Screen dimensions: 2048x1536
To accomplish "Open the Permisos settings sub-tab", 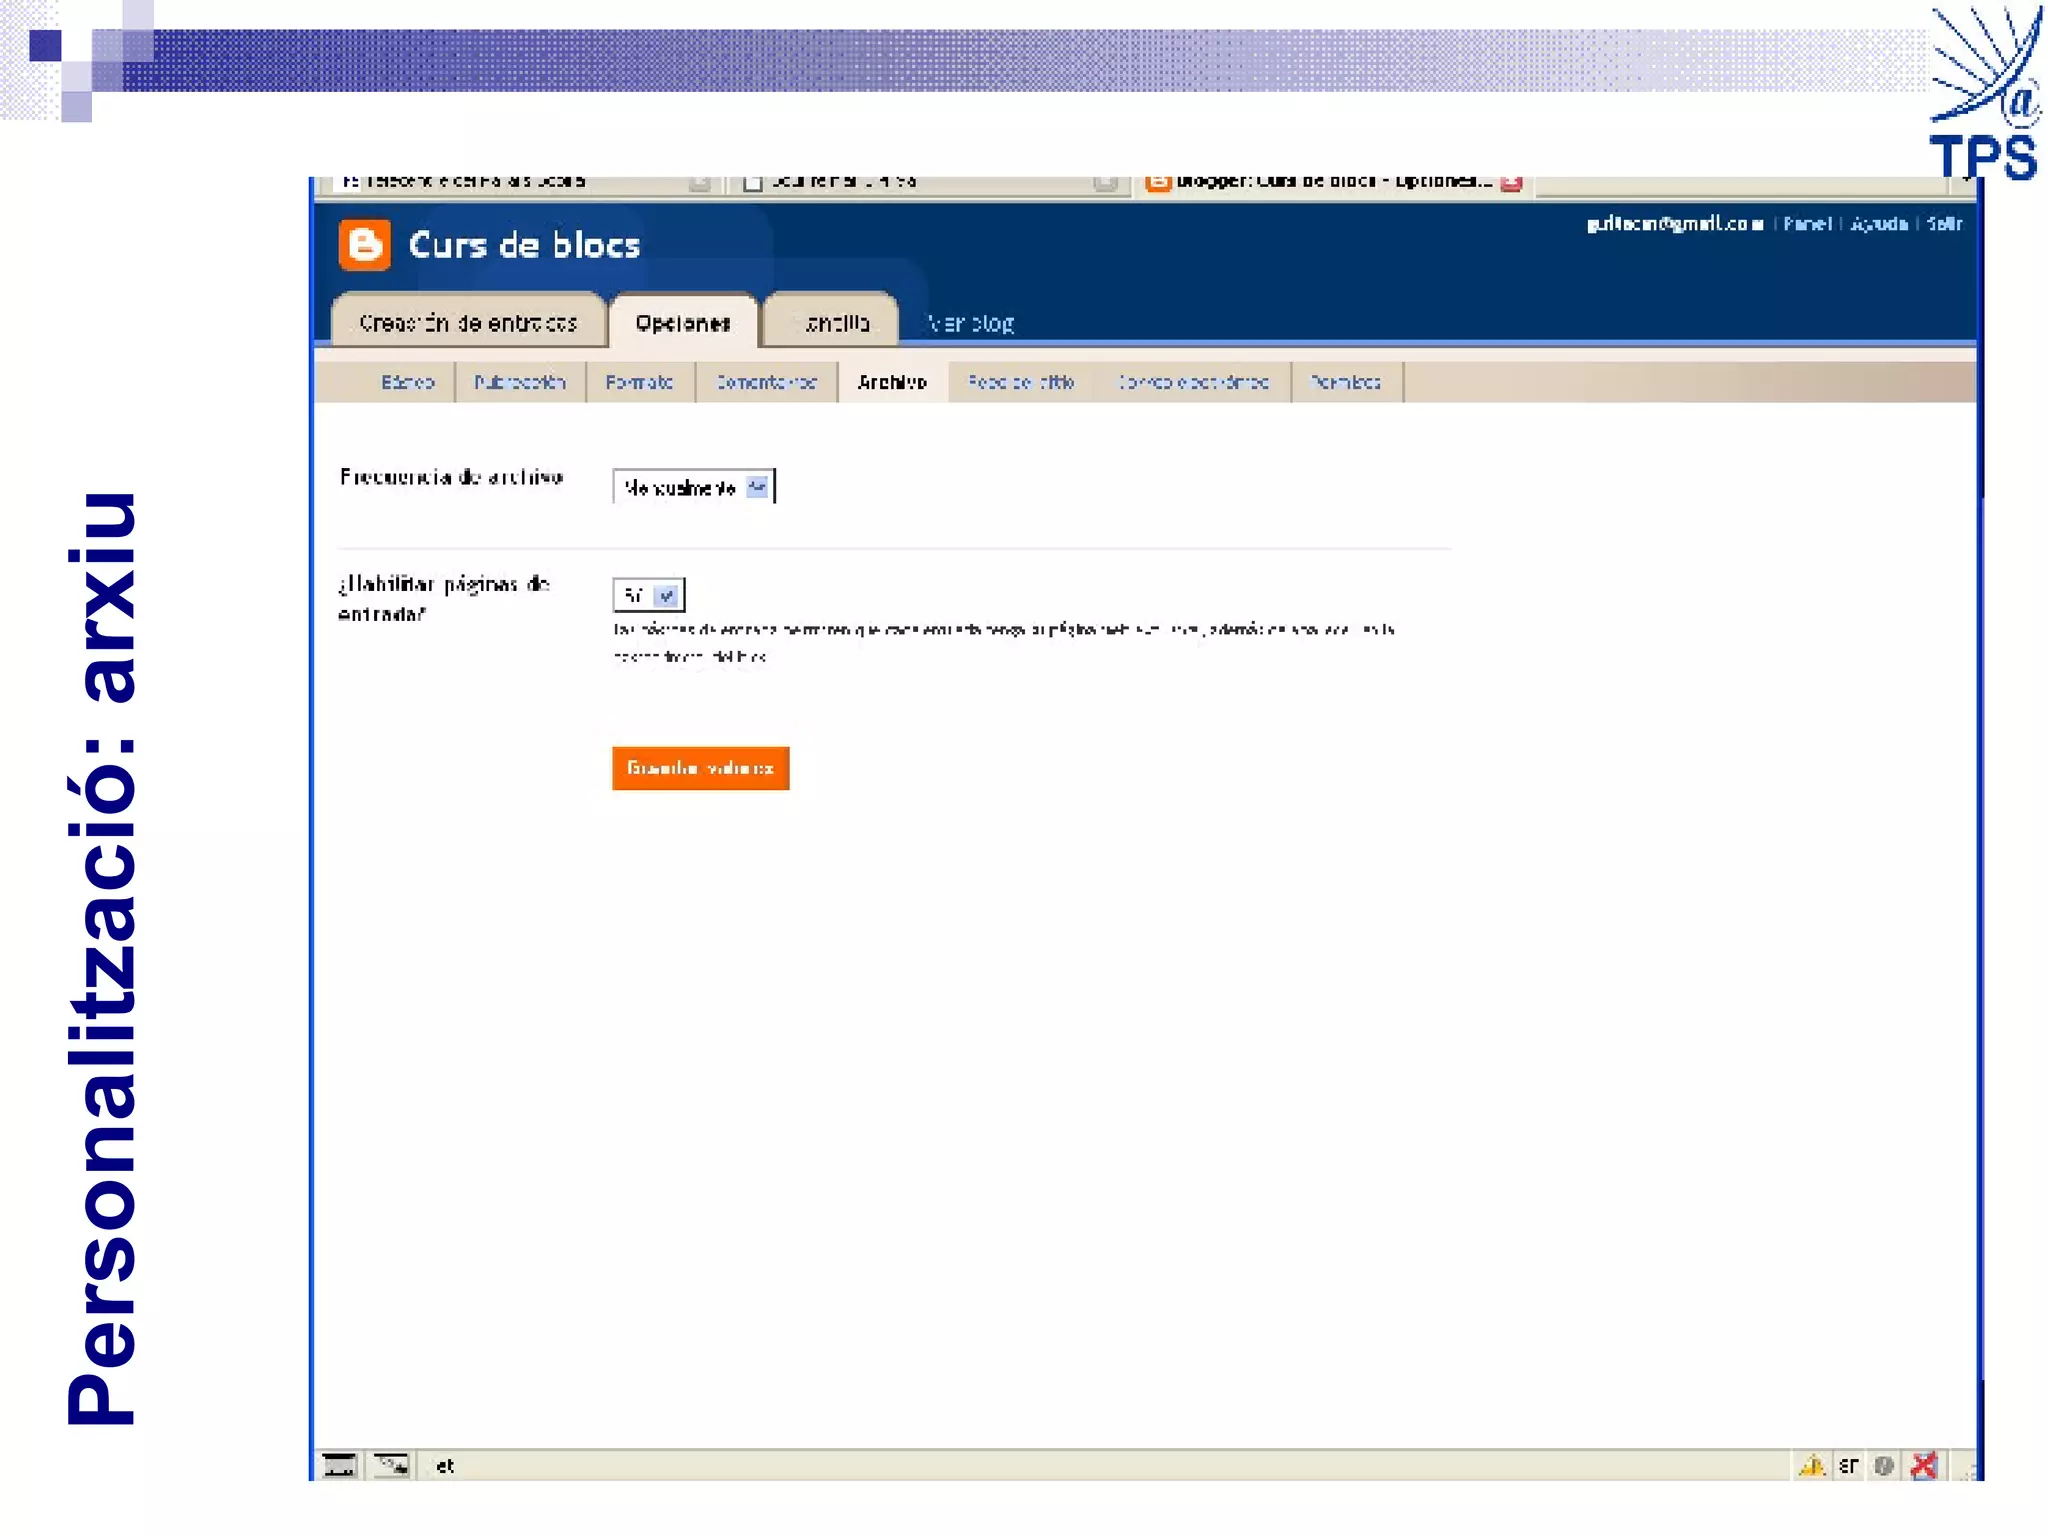I will [x=1345, y=382].
